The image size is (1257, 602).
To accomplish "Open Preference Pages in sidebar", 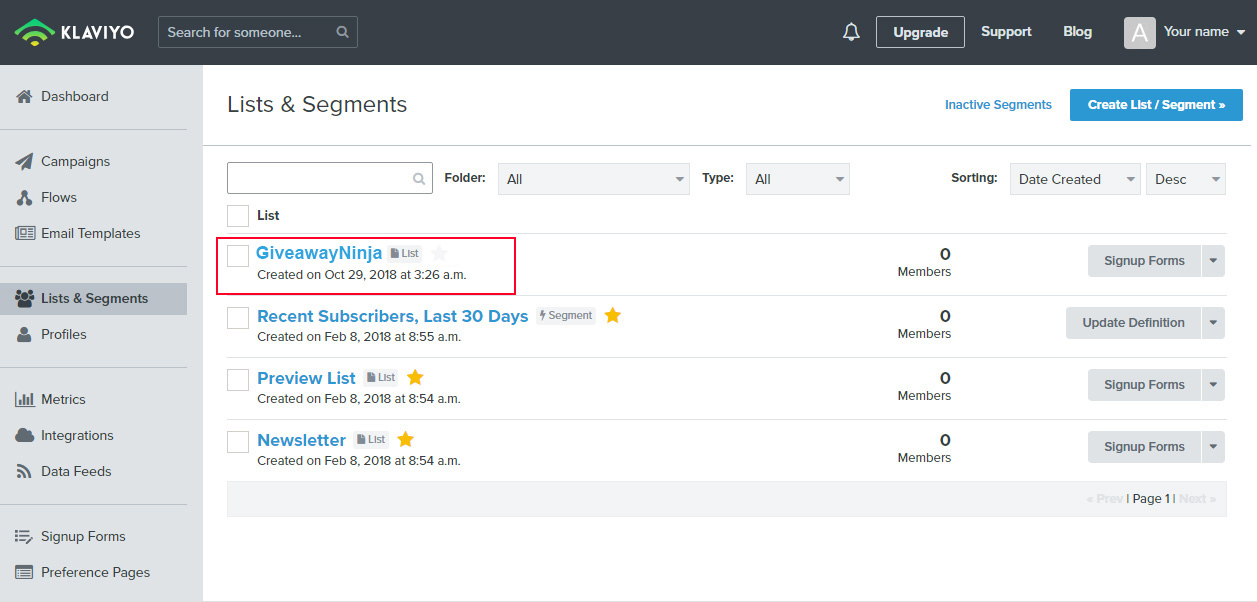I will click(95, 573).
